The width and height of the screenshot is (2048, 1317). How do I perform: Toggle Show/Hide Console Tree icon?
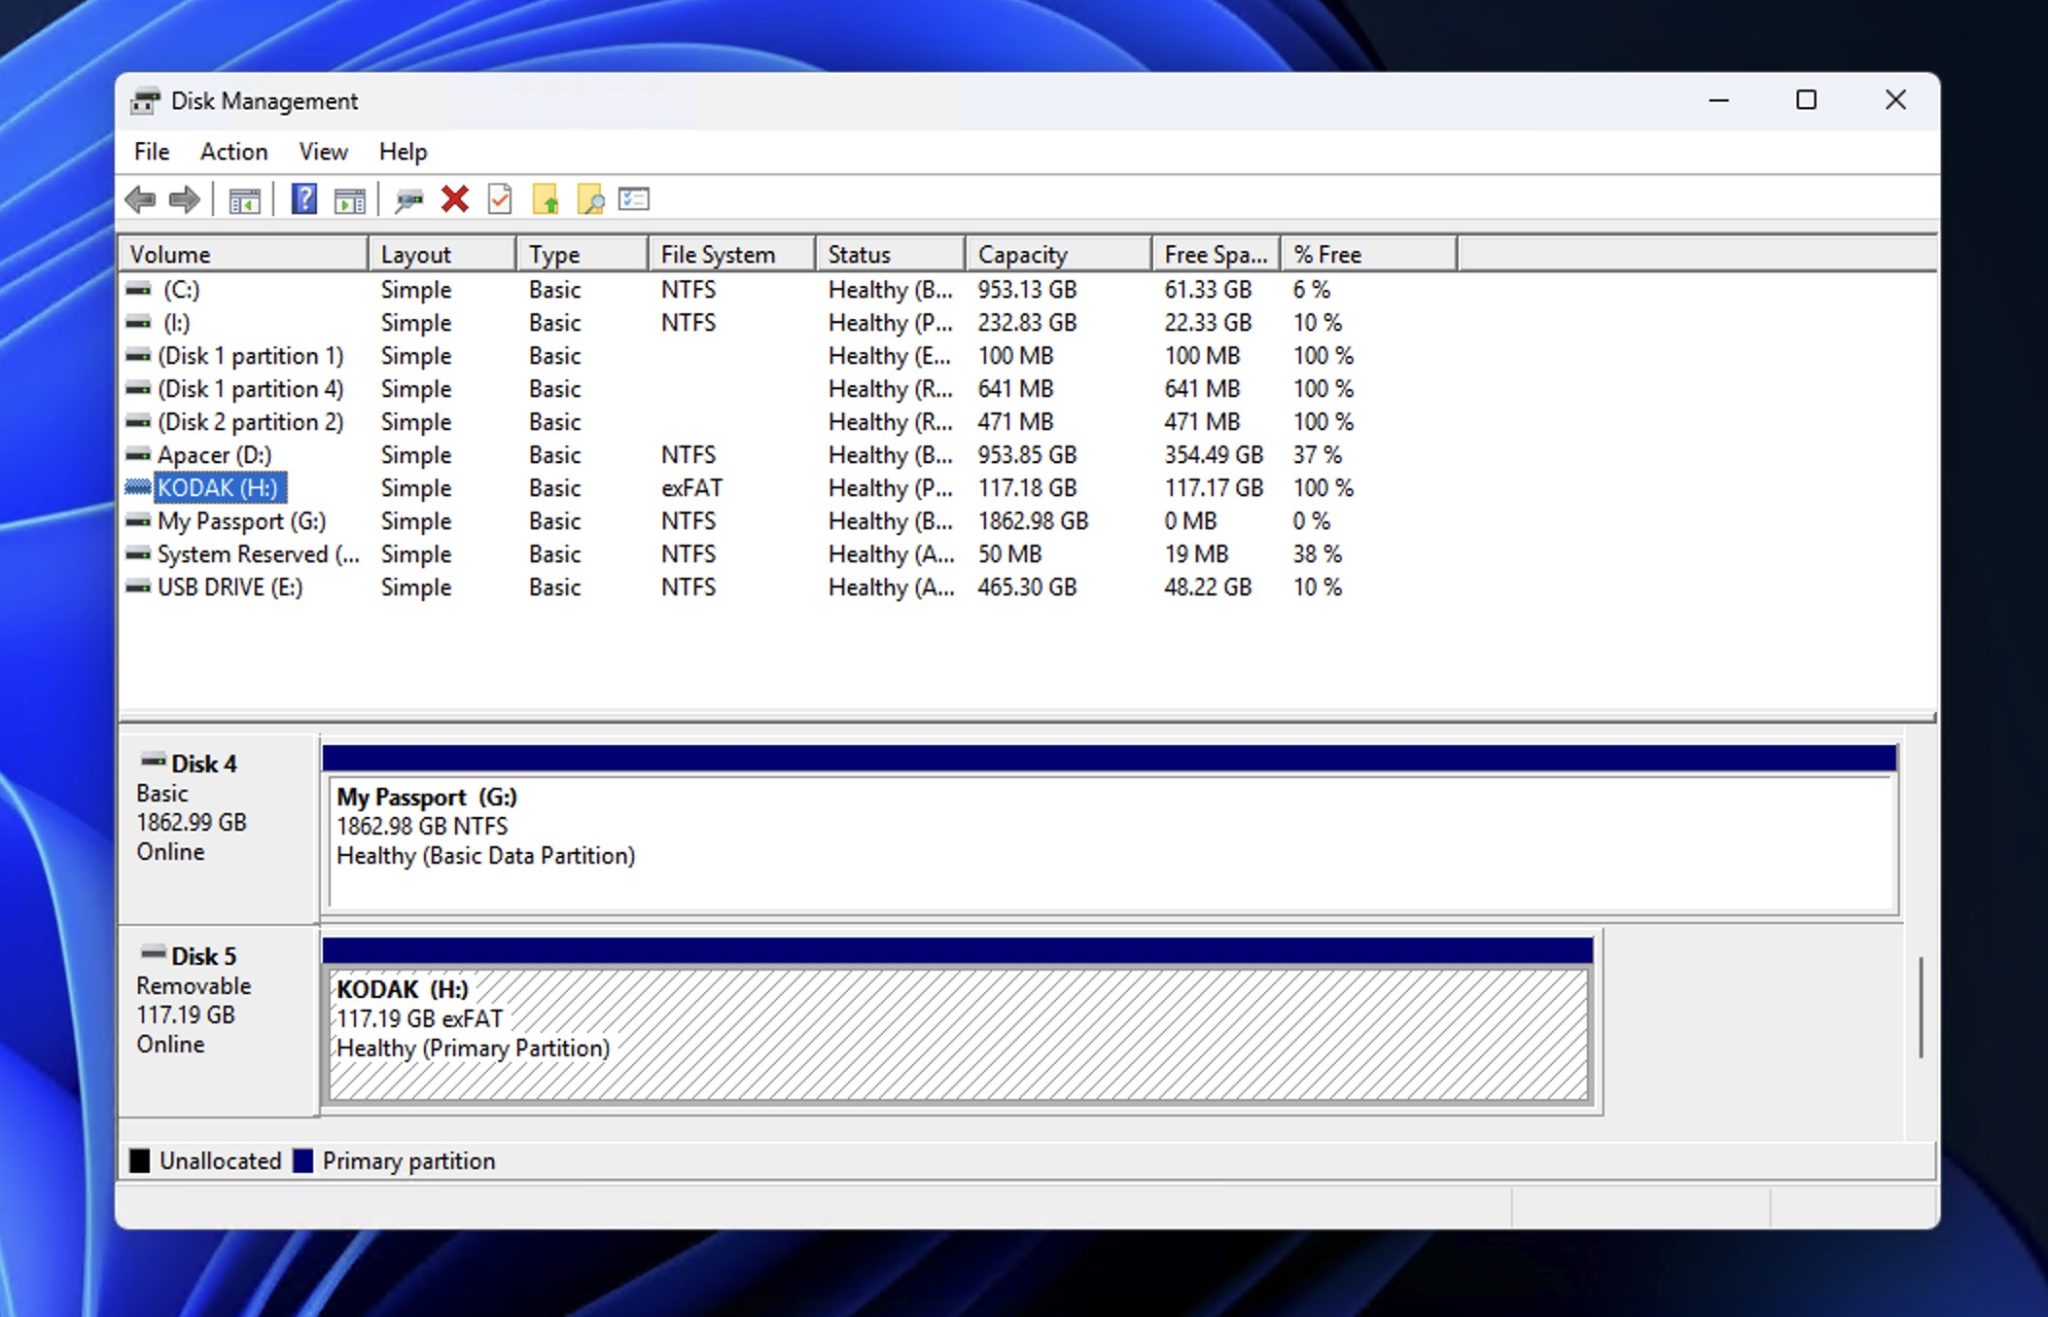point(244,200)
